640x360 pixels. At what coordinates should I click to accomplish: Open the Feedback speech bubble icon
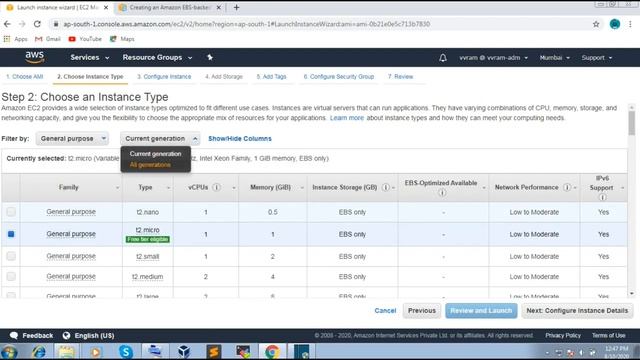pos(14,336)
